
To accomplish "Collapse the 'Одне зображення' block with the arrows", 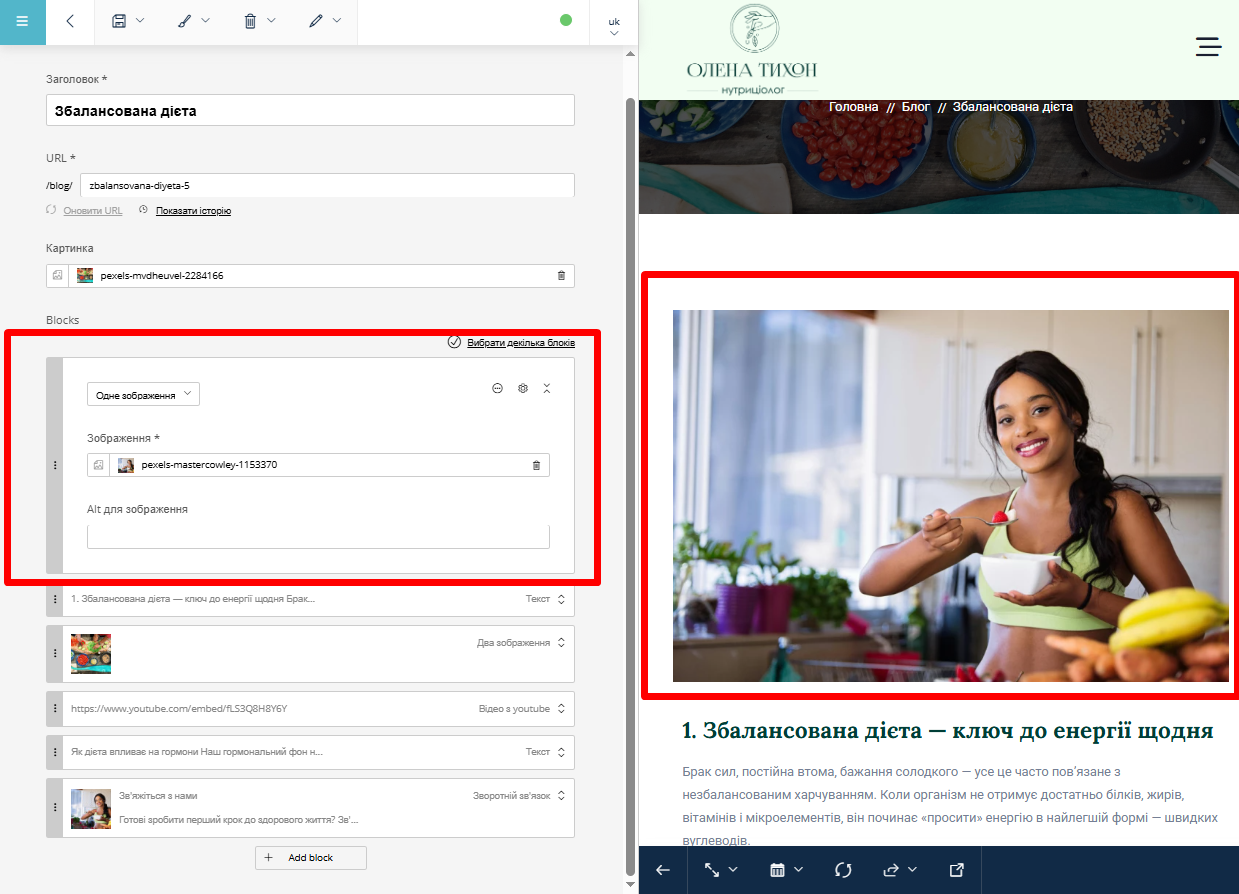I will 547,388.
